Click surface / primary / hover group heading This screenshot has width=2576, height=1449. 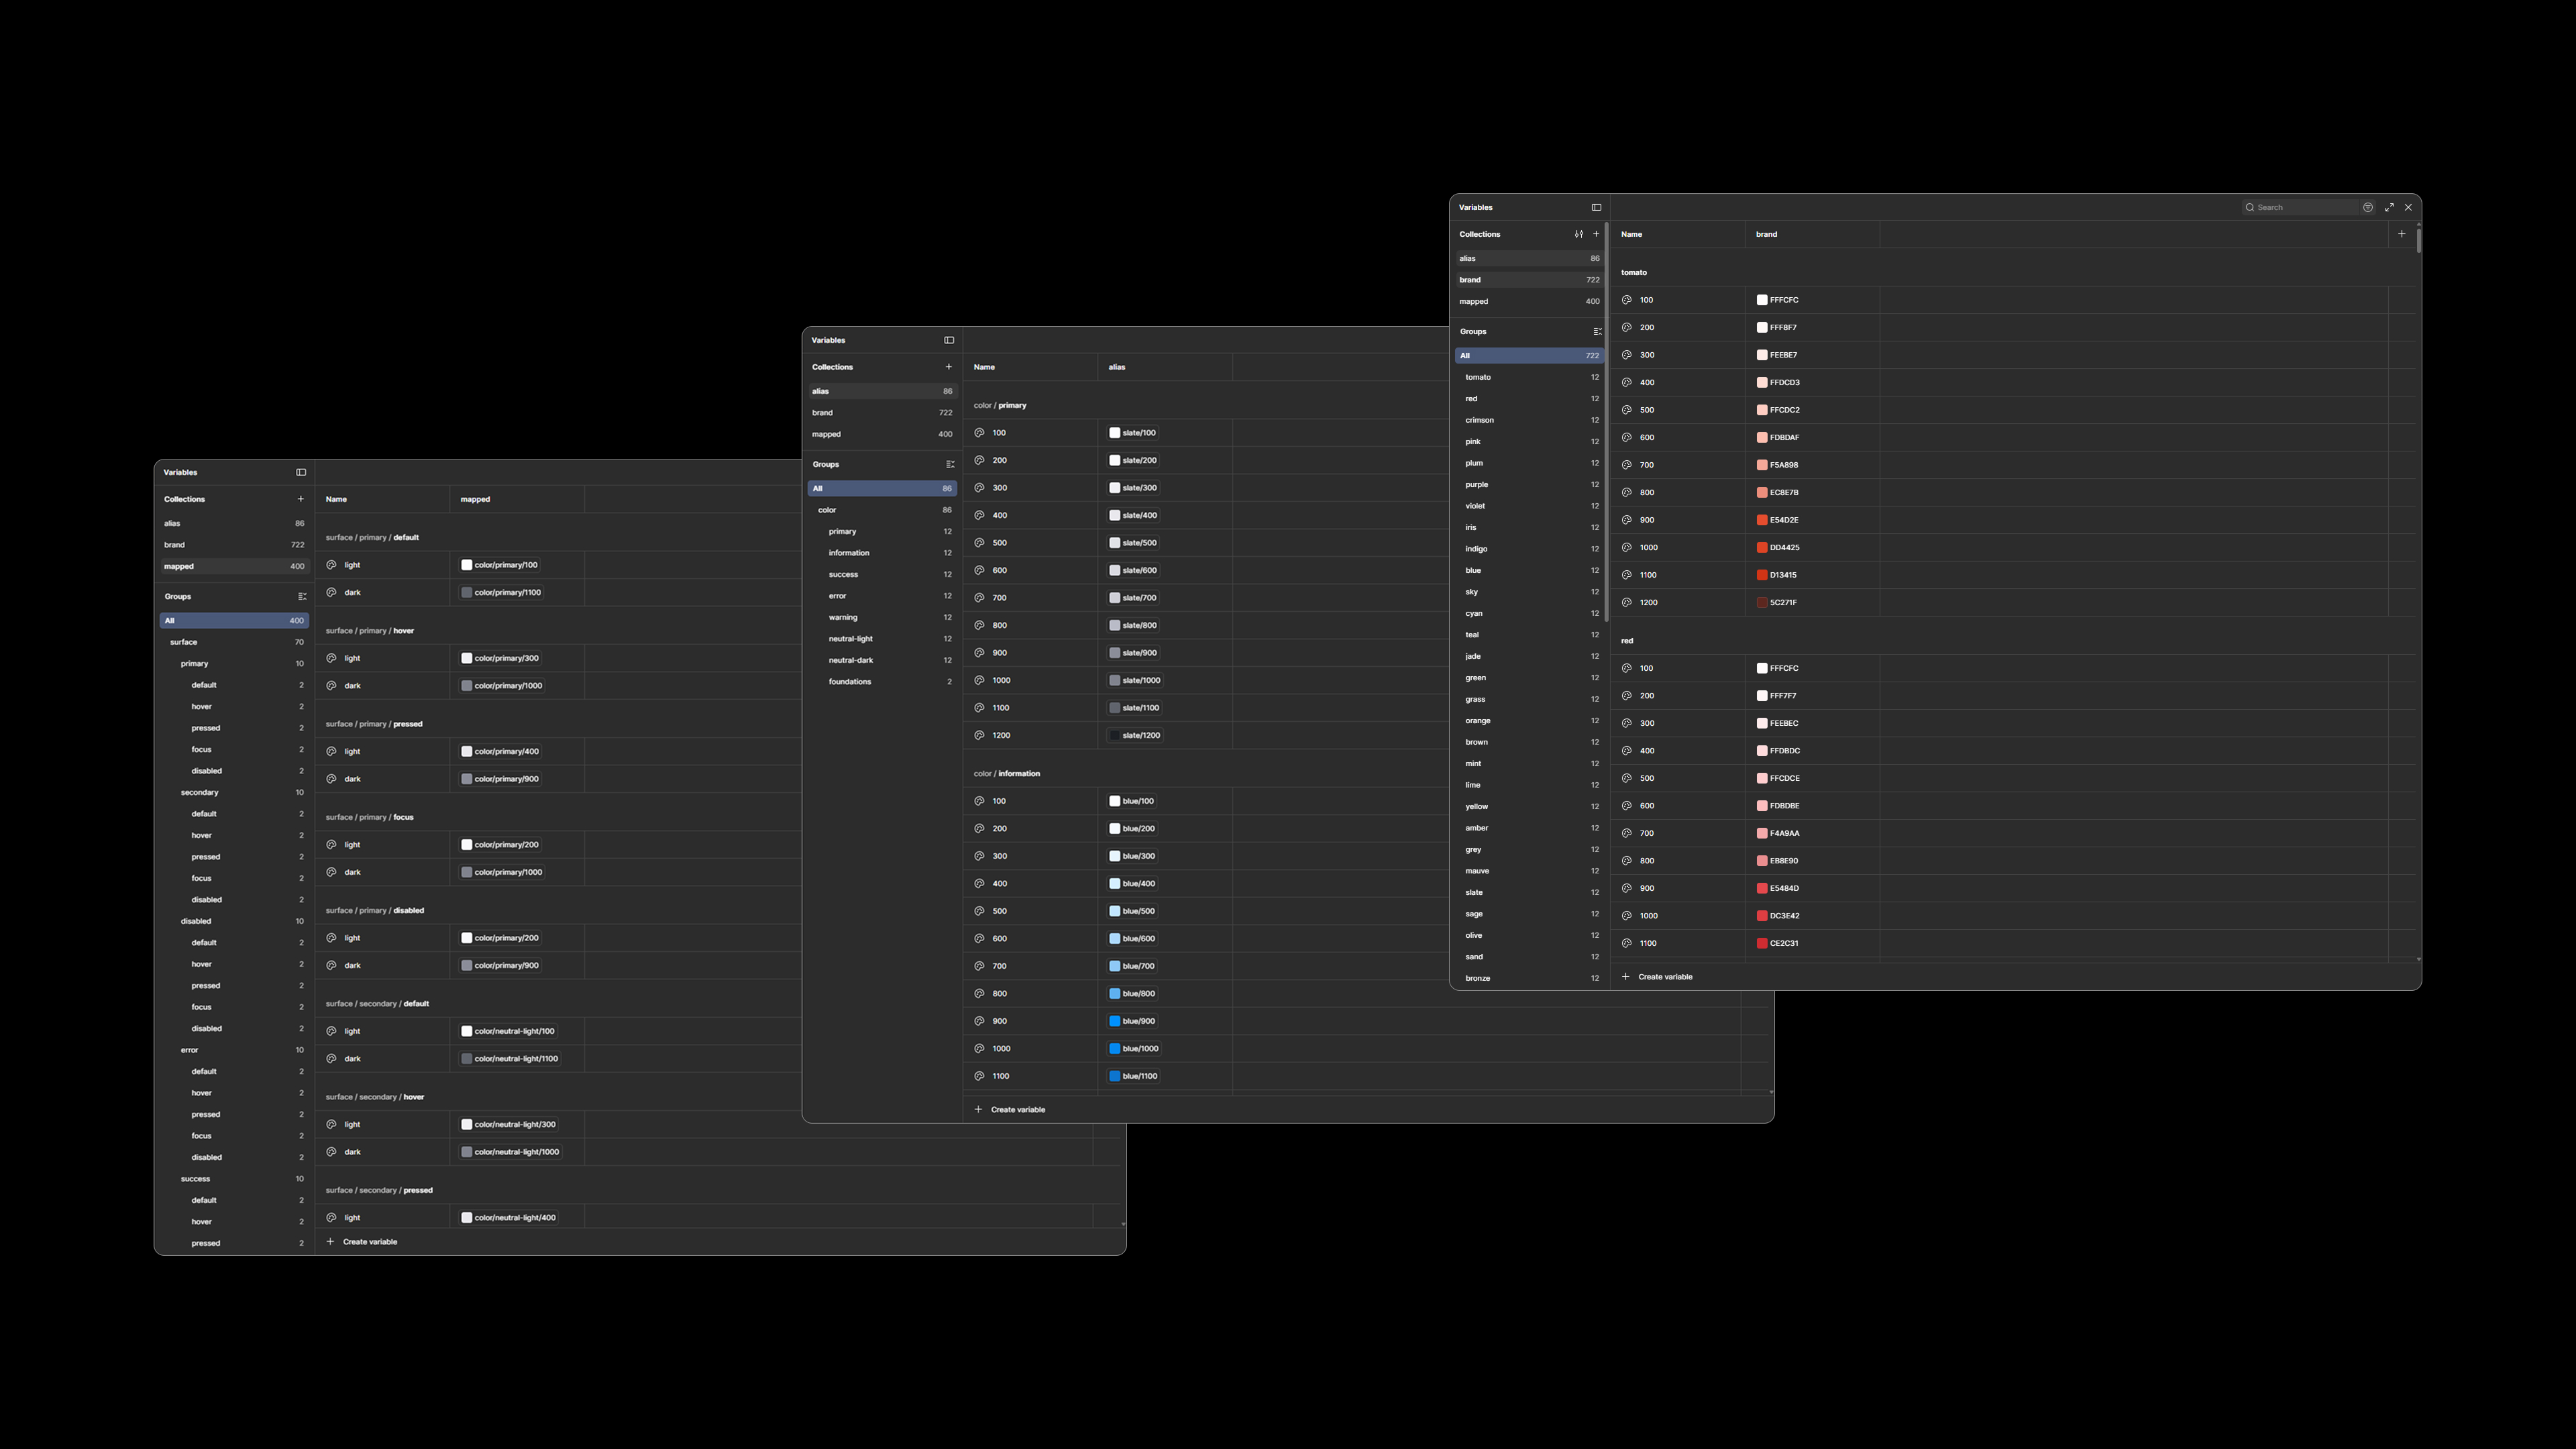click(370, 631)
